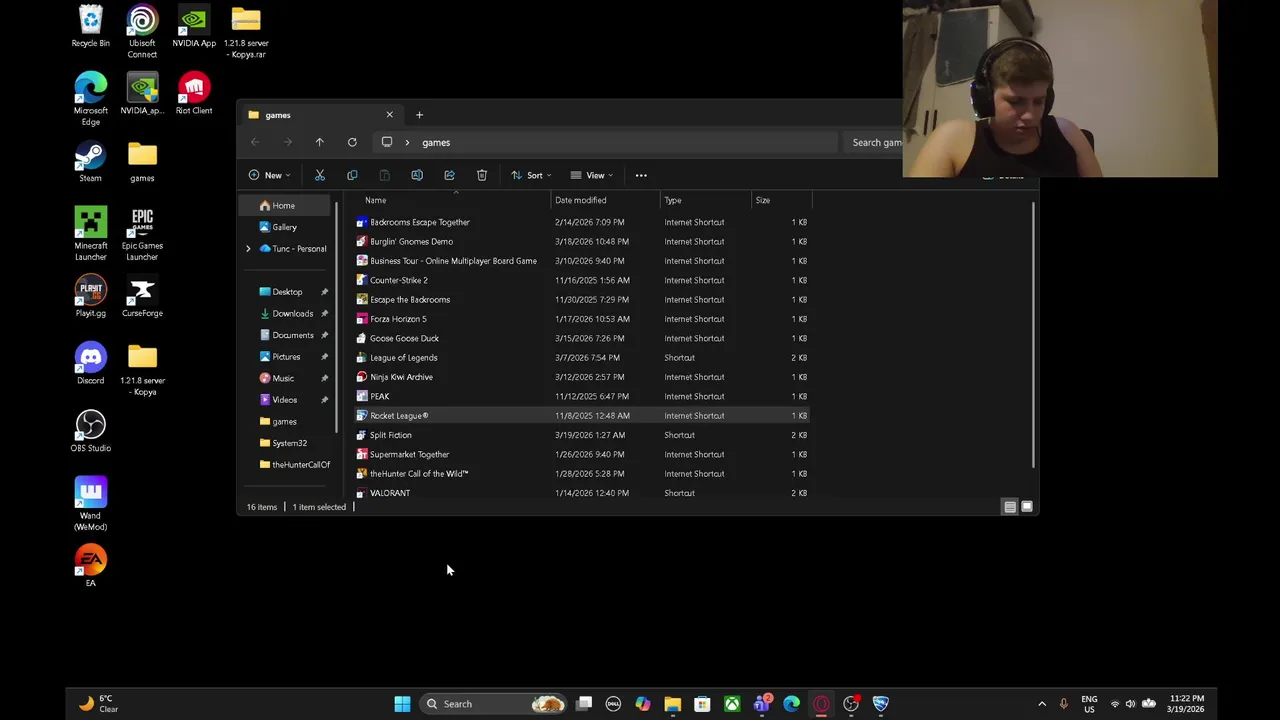Expand the address bar chevron before games
This screenshot has width=1280, height=720.
point(407,142)
